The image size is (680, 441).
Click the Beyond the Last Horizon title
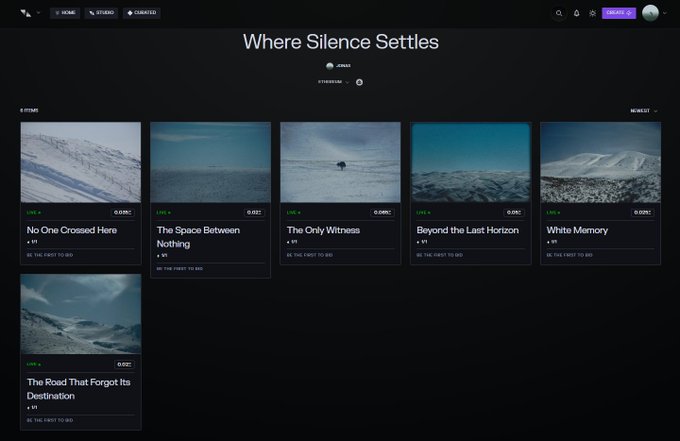click(468, 230)
